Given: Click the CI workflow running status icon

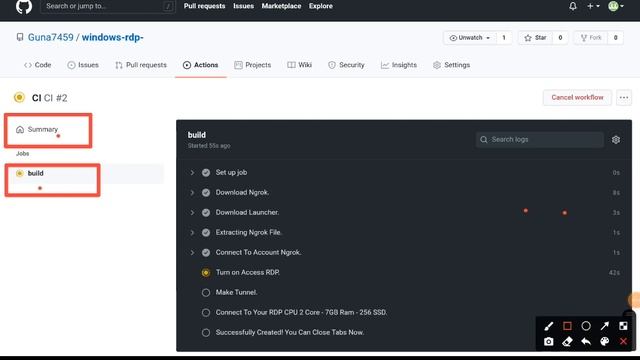Looking at the screenshot, I should click(19, 98).
